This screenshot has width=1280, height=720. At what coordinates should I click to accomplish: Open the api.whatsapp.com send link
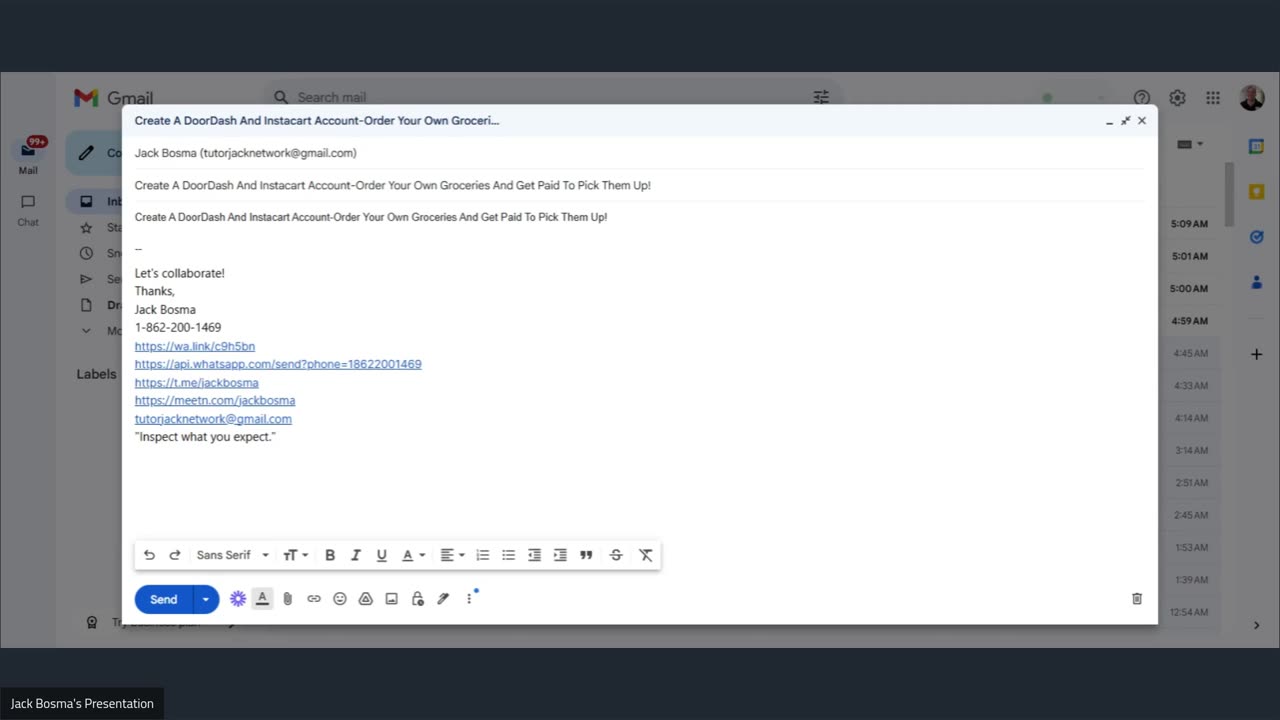point(278,364)
